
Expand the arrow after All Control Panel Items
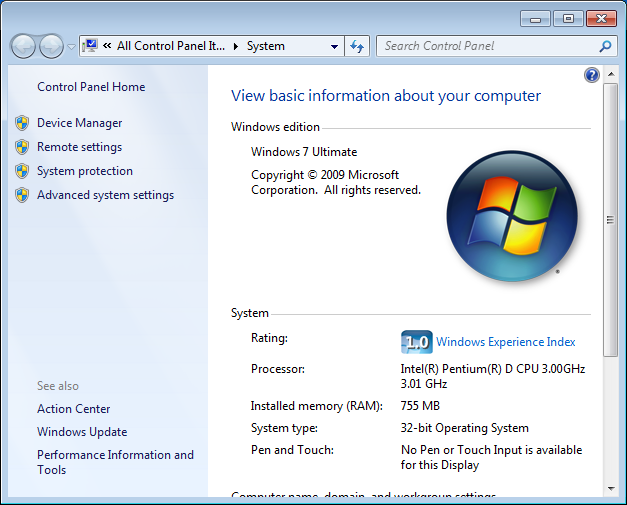pos(236,46)
